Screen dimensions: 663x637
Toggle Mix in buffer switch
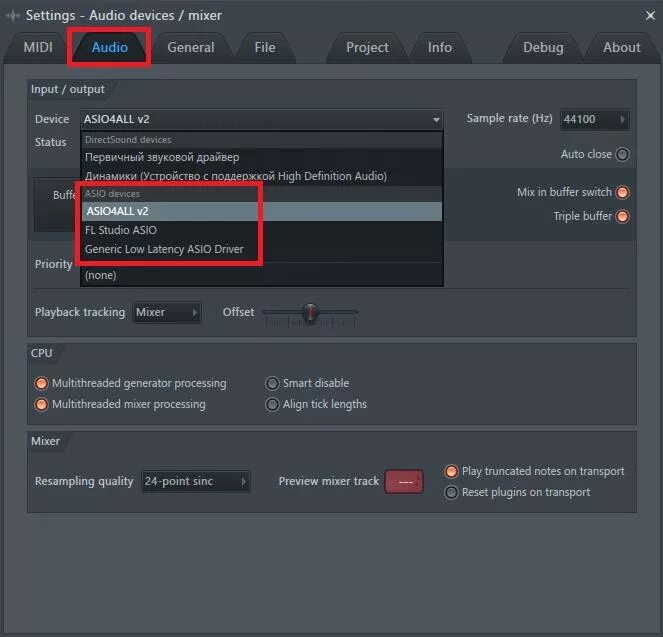[x=622, y=192]
